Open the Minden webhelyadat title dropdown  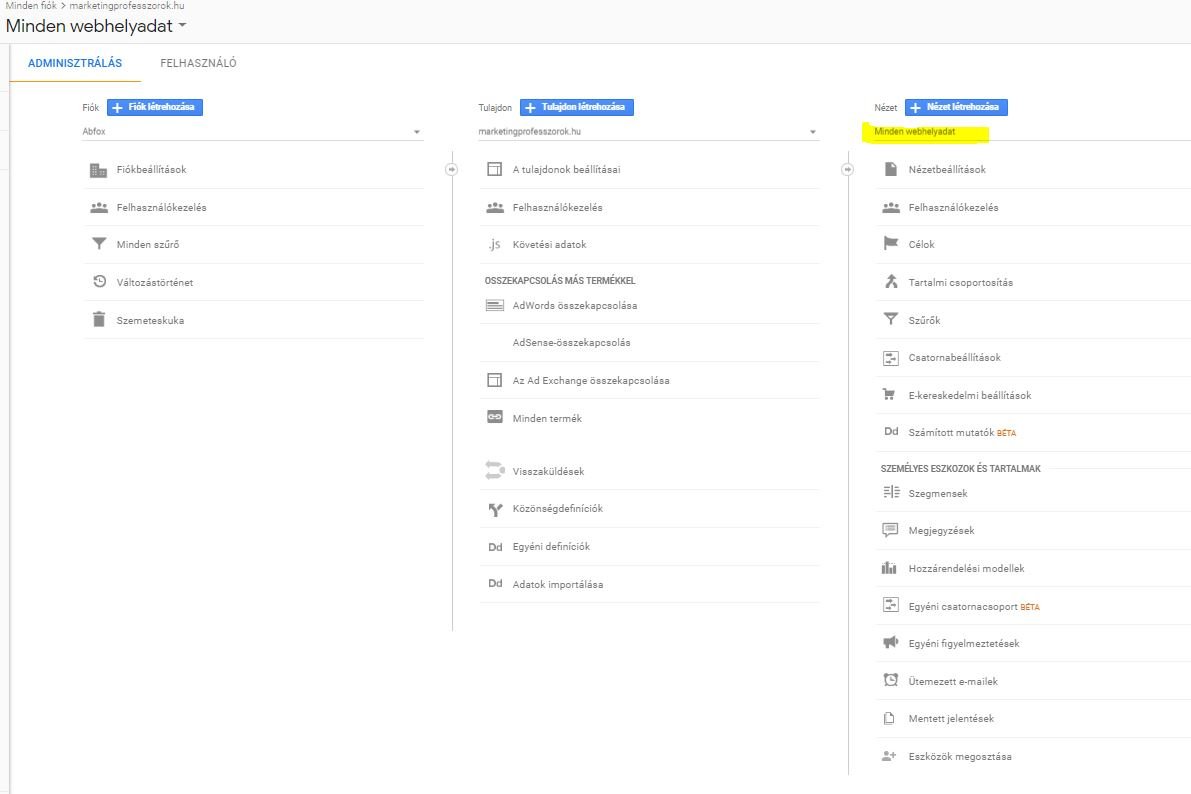point(96,26)
